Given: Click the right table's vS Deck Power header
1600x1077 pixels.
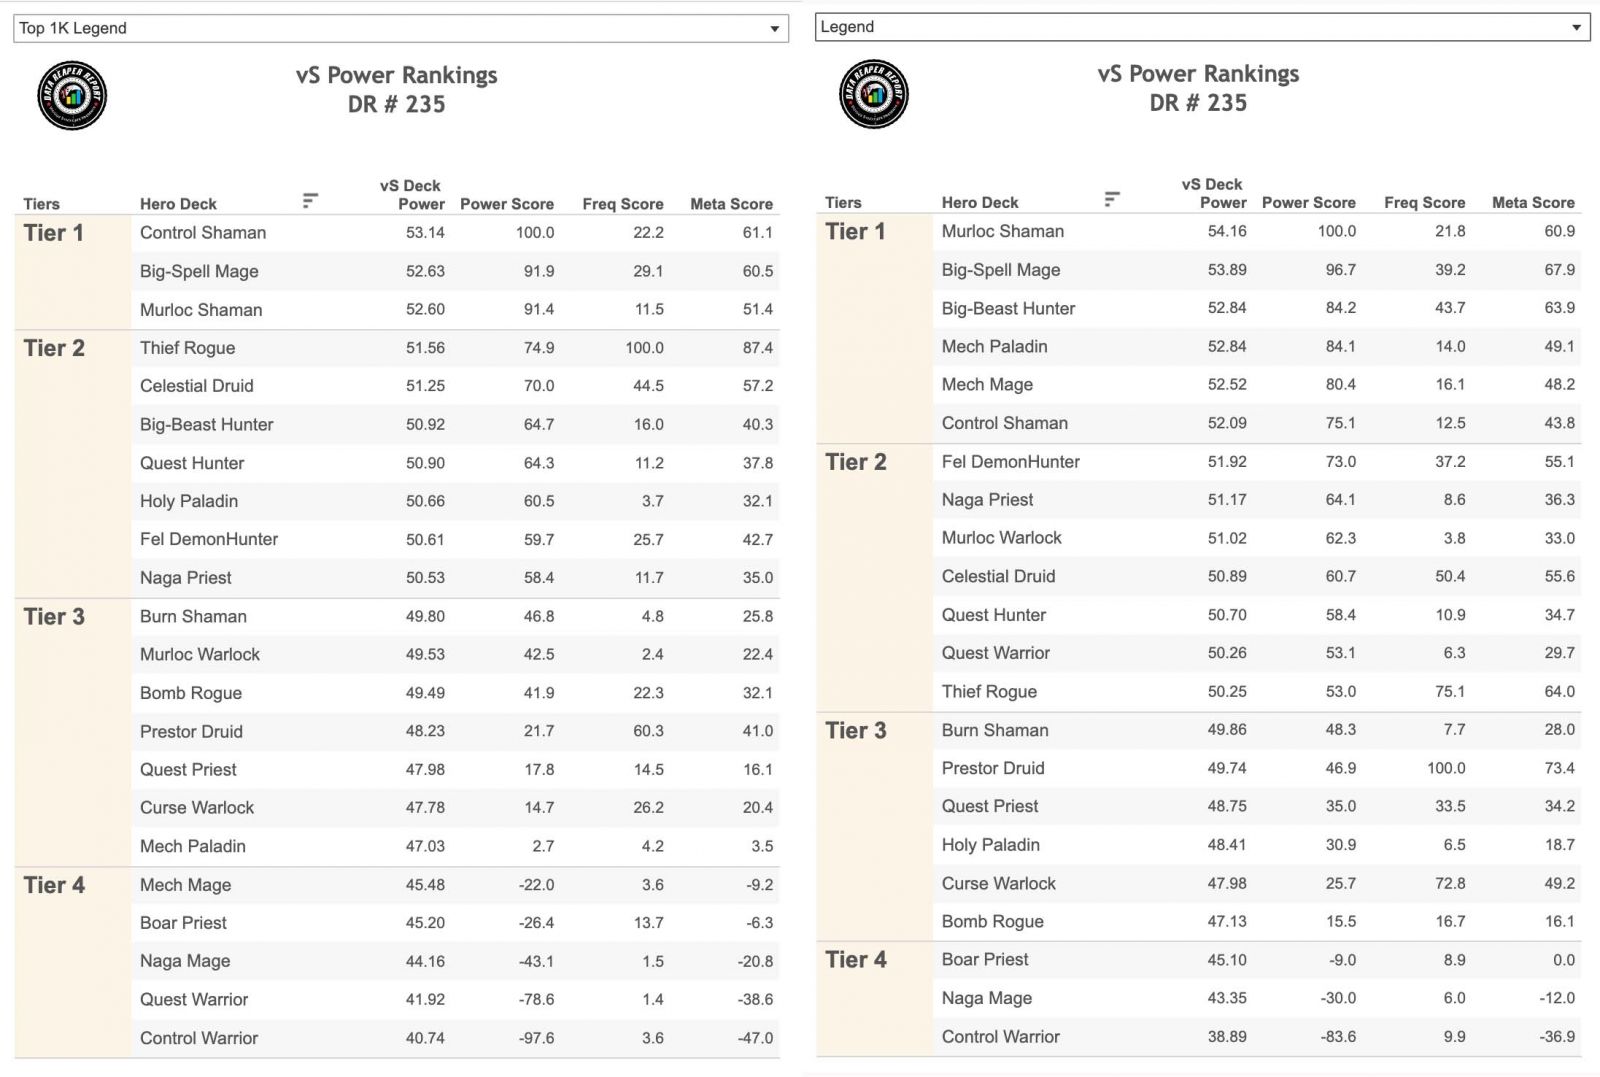Looking at the screenshot, I should click(1213, 193).
